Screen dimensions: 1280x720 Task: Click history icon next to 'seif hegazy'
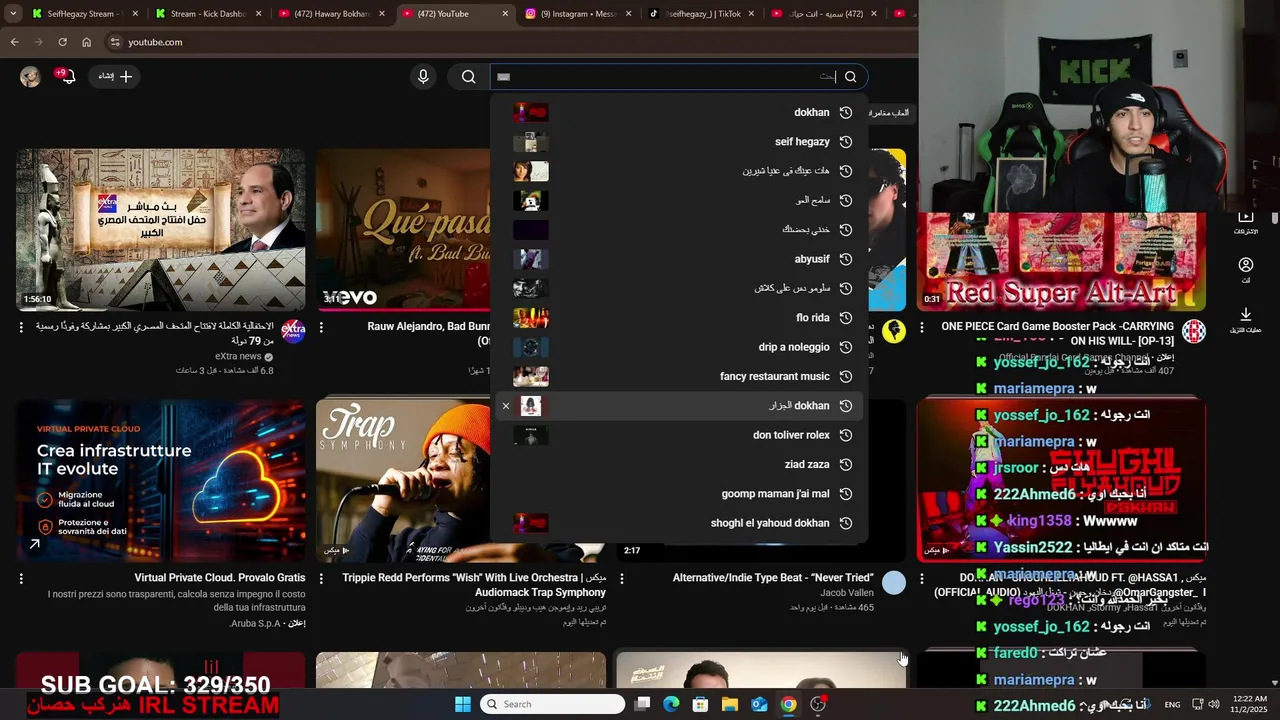pyautogui.click(x=846, y=142)
